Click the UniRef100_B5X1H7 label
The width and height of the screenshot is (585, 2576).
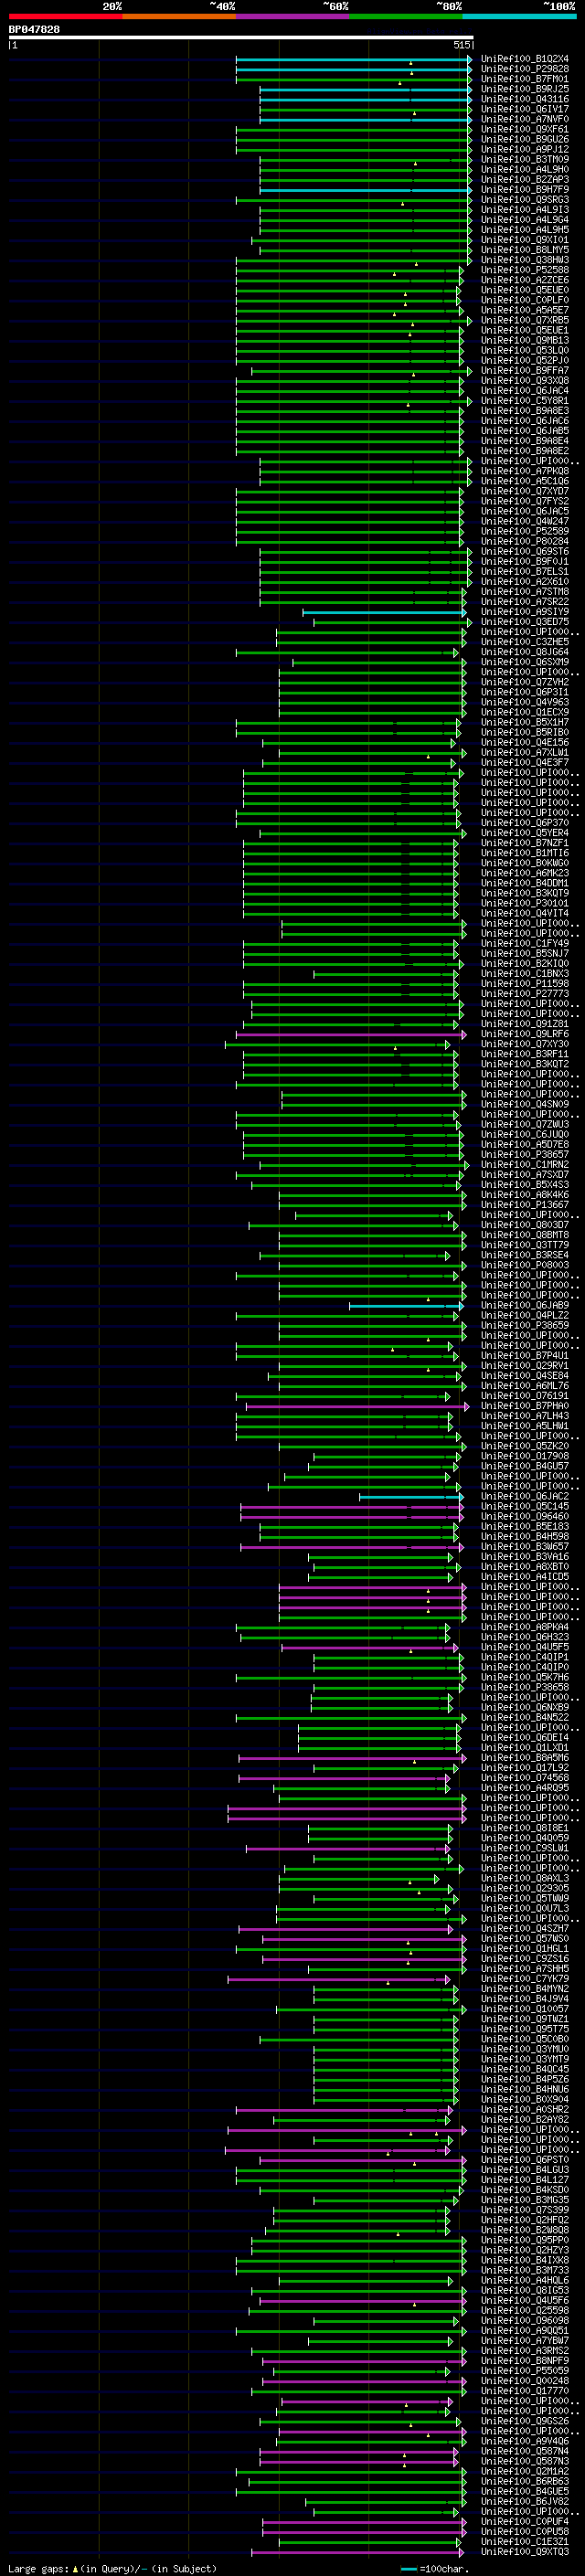point(525,722)
